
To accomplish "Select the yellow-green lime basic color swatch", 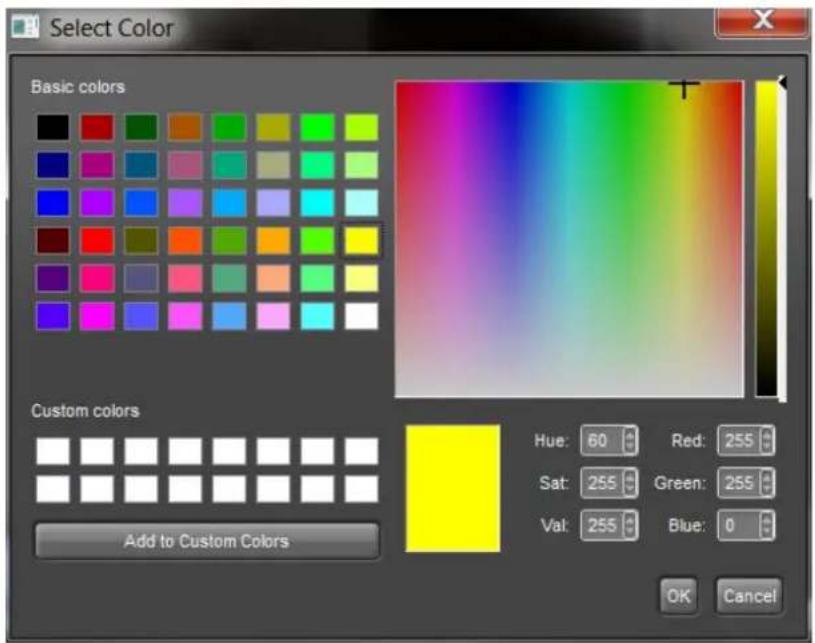I will click(x=361, y=127).
